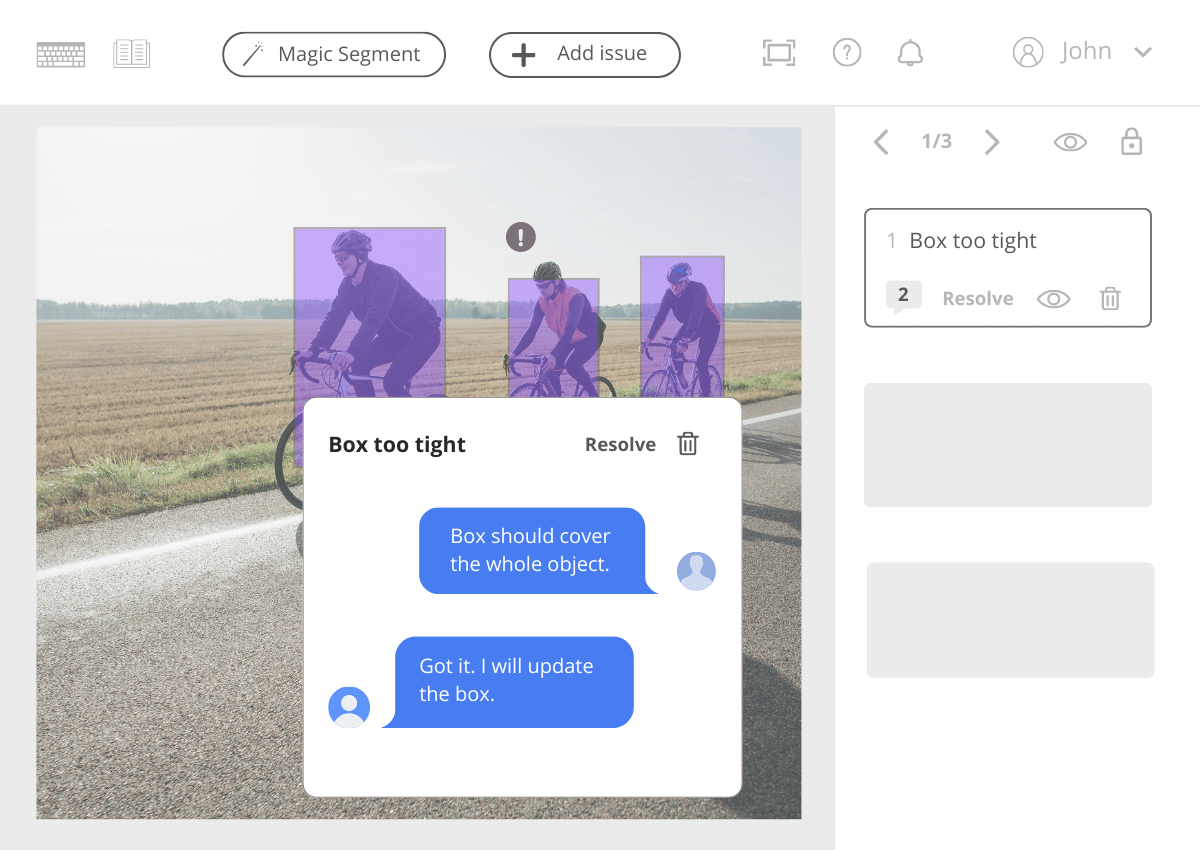Image resolution: width=1200 pixels, height=850 pixels.
Task: Open the documentation book icon
Action: pyautogui.click(x=131, y=52)
